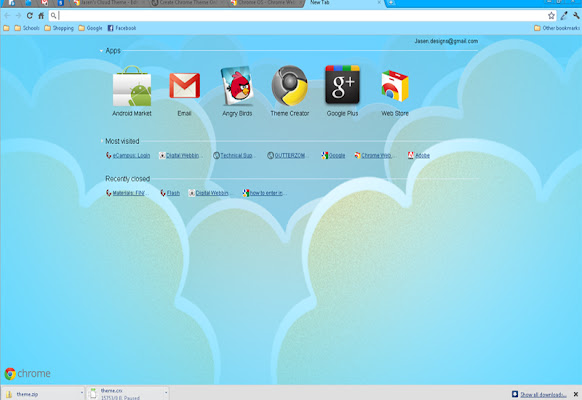The height and width of the screenshot is (400, 582).
Task: Open a new tab with plus button
Action: 391,3
